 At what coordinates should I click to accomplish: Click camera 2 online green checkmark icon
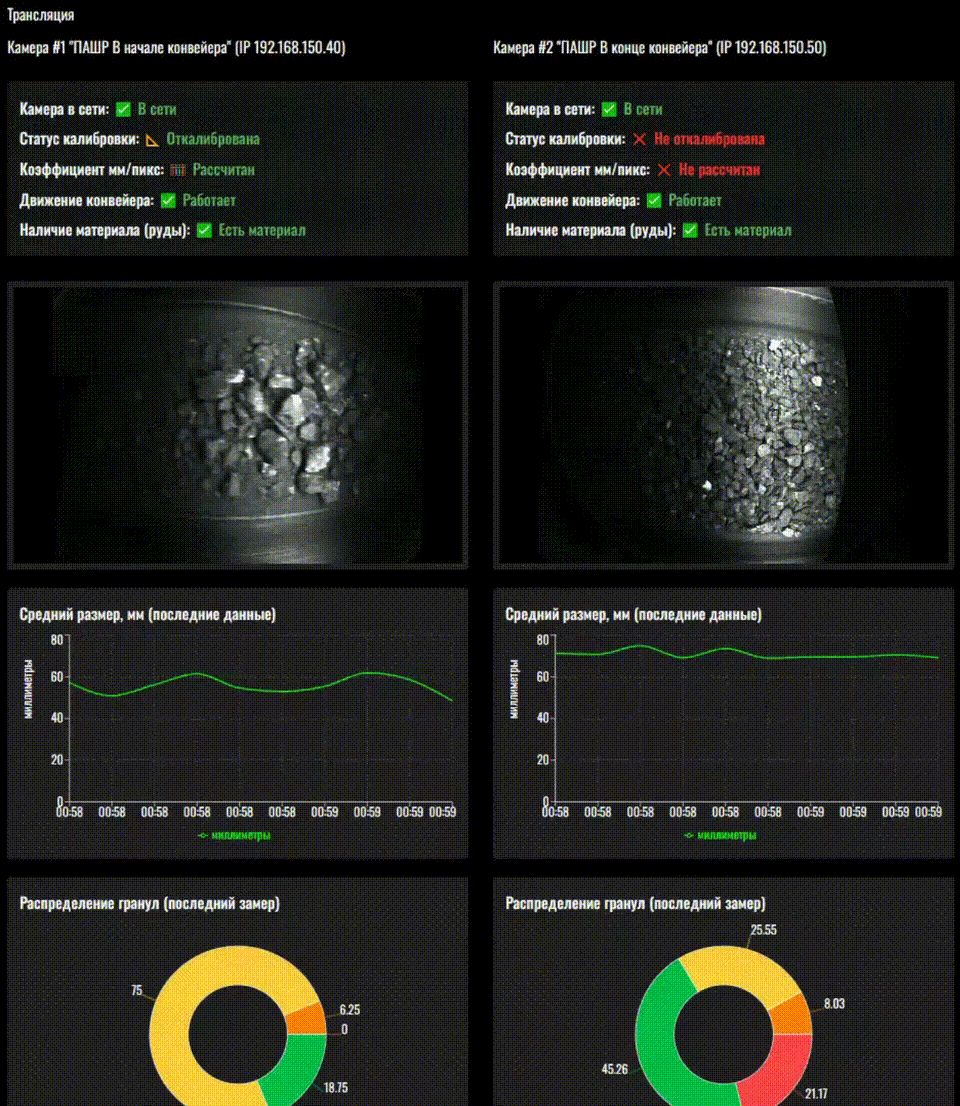pos(609,109)
